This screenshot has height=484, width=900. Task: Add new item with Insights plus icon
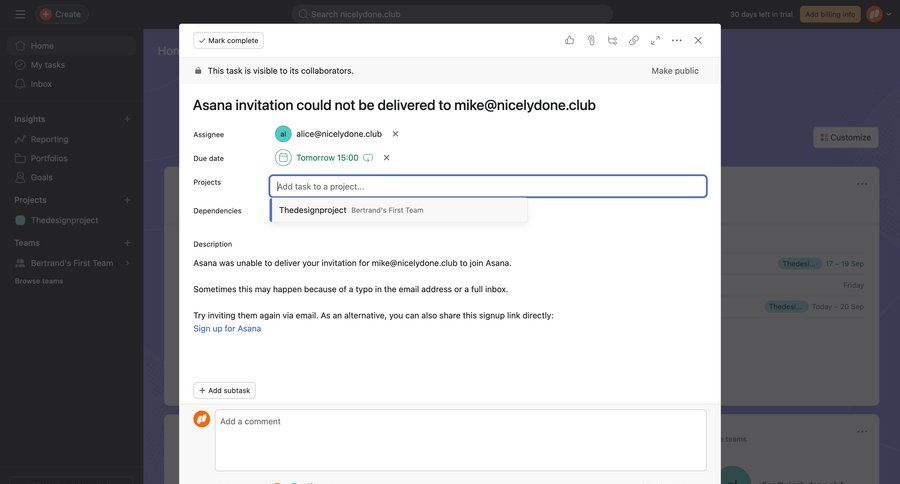click(127, 119)
